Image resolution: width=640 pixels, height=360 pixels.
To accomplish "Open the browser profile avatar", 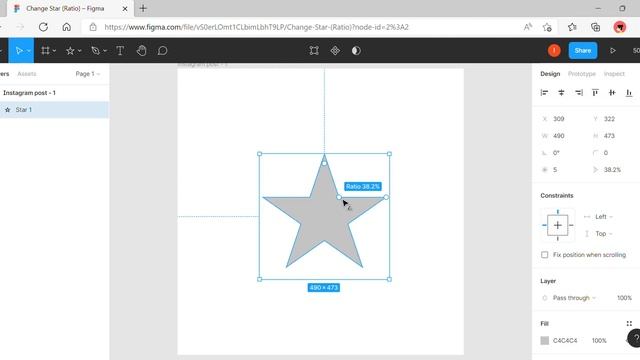I will tap(620, 27).
